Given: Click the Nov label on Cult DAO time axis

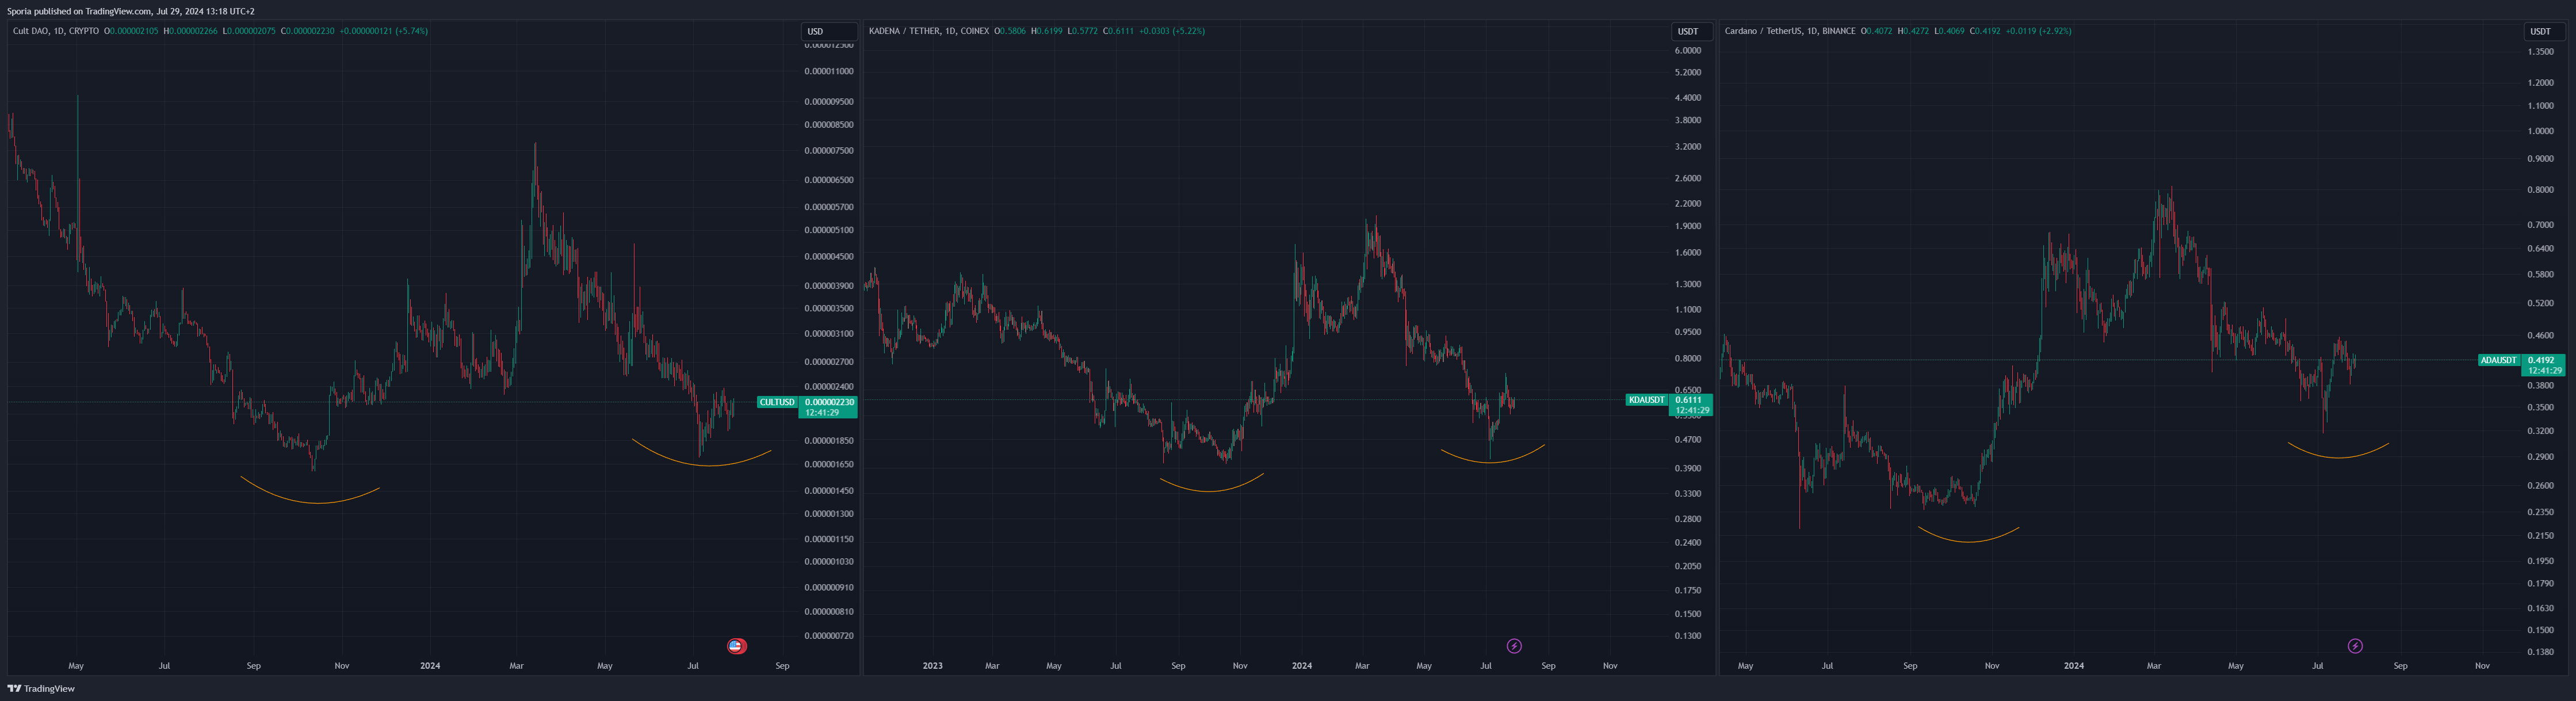Looking at the screenshot, I should pos(342,666).
